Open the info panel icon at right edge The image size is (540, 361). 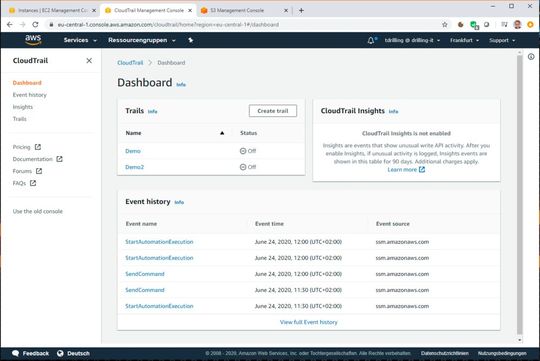[x=531, y=57]
